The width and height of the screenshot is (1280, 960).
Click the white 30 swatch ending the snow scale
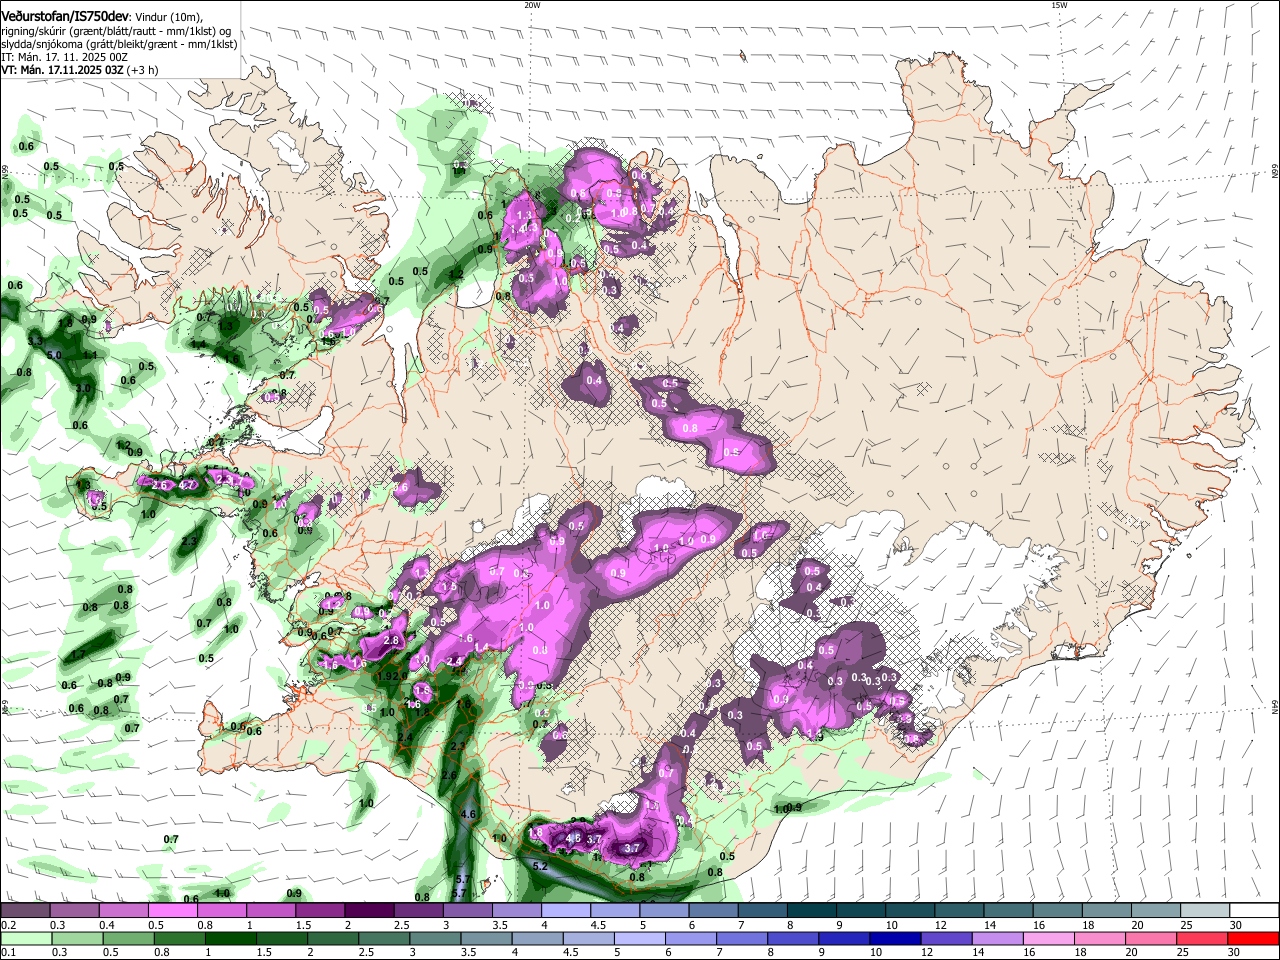click(x=1254, y=911)
